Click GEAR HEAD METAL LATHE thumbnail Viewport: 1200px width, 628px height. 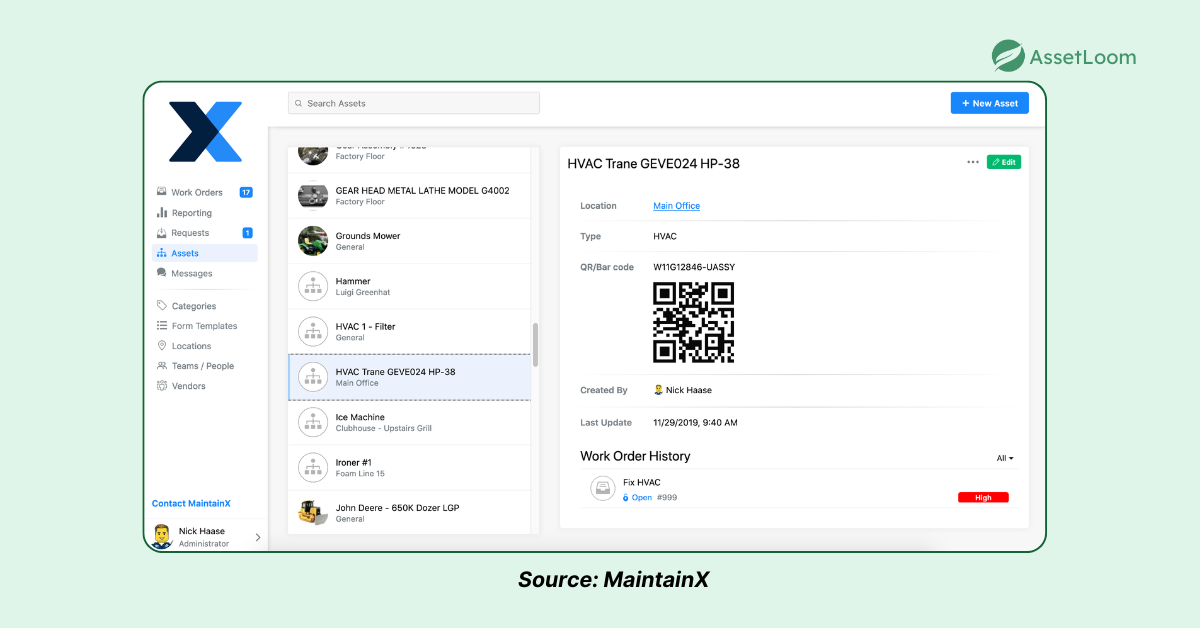[313, 196]
